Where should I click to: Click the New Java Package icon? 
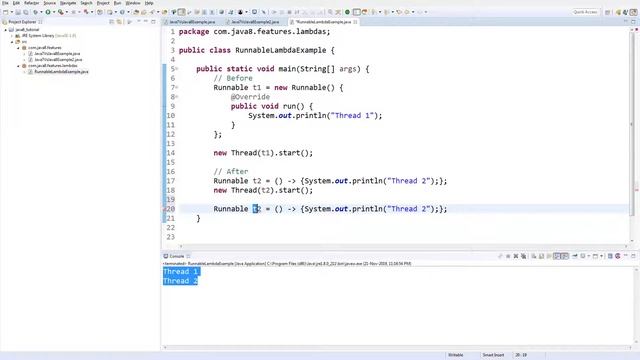(100, 12)
